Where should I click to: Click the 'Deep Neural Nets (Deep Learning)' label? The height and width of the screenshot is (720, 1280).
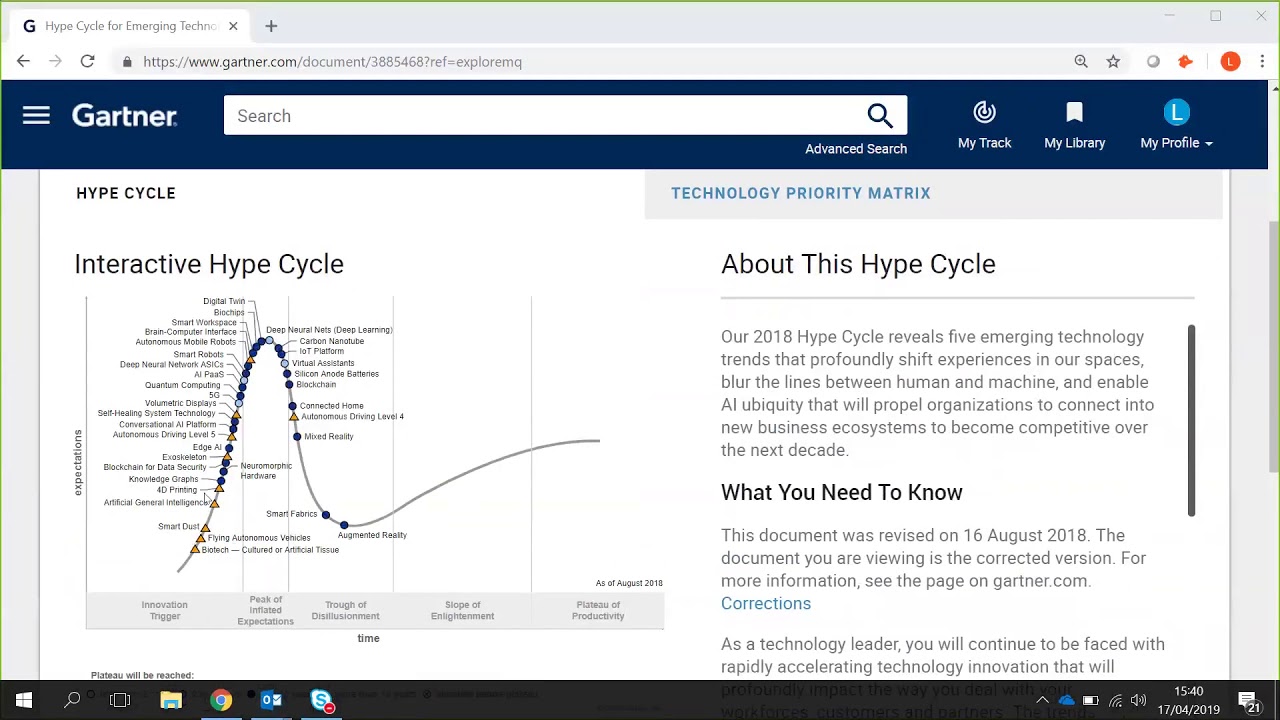point(329,330)
